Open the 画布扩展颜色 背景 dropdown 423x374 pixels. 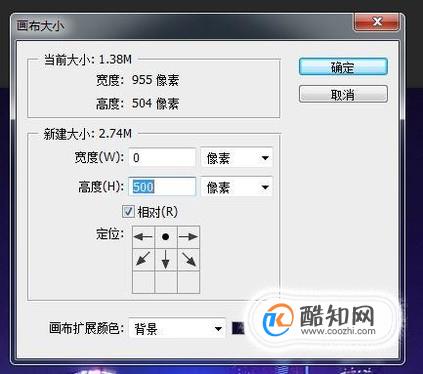[177, 328]
